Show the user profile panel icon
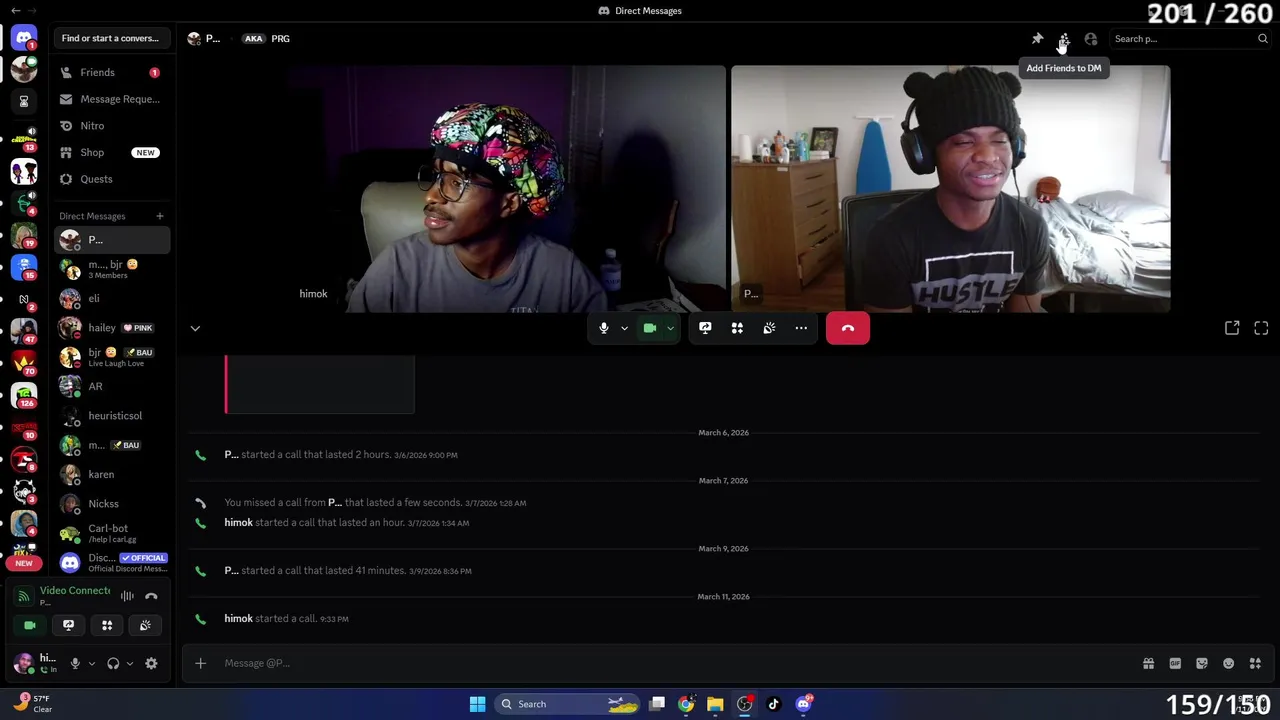1280x720 pixels. 1091,39
